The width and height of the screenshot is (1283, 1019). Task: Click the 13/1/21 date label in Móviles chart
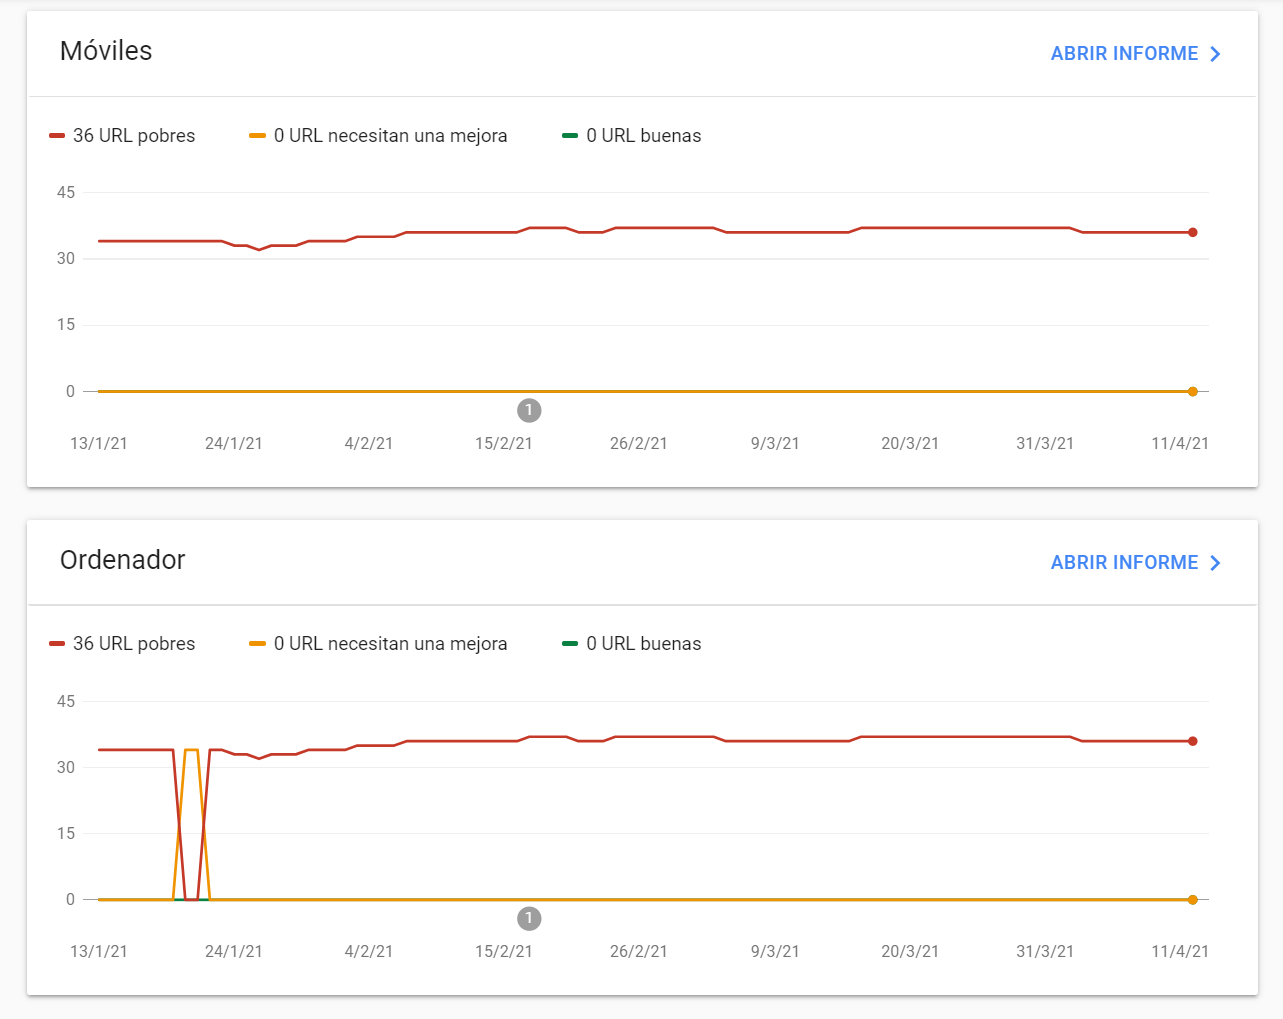coord(99,443)
